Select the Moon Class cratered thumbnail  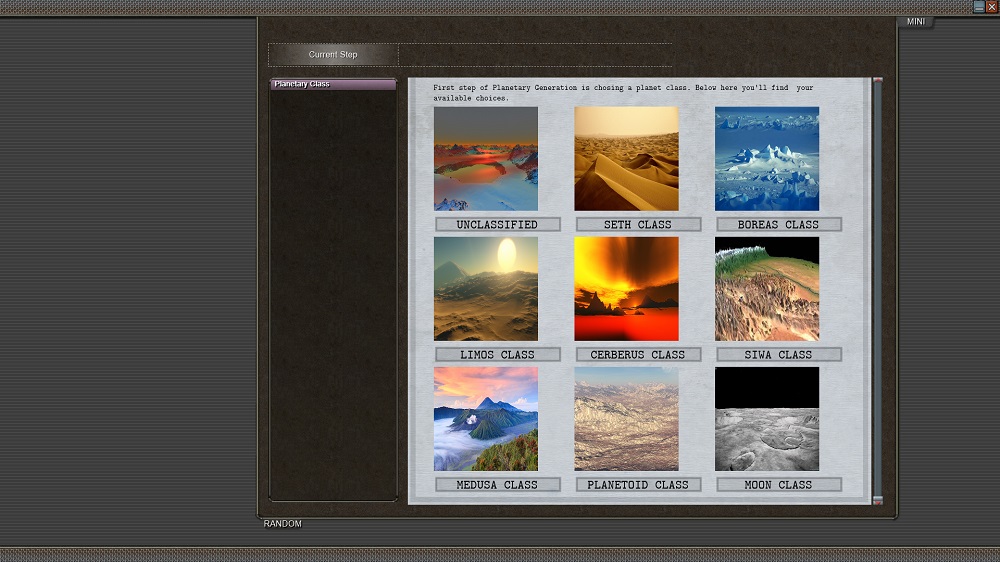coord(767,419)
